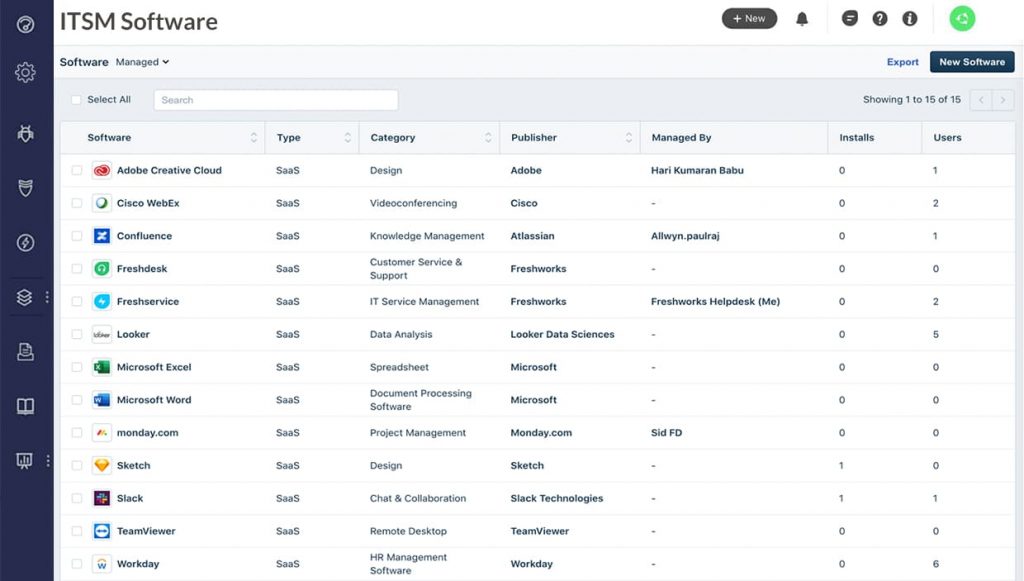Click the Export link
Image resolution: width=1024 pixels, height=581 pixels.
click(902, 62)
